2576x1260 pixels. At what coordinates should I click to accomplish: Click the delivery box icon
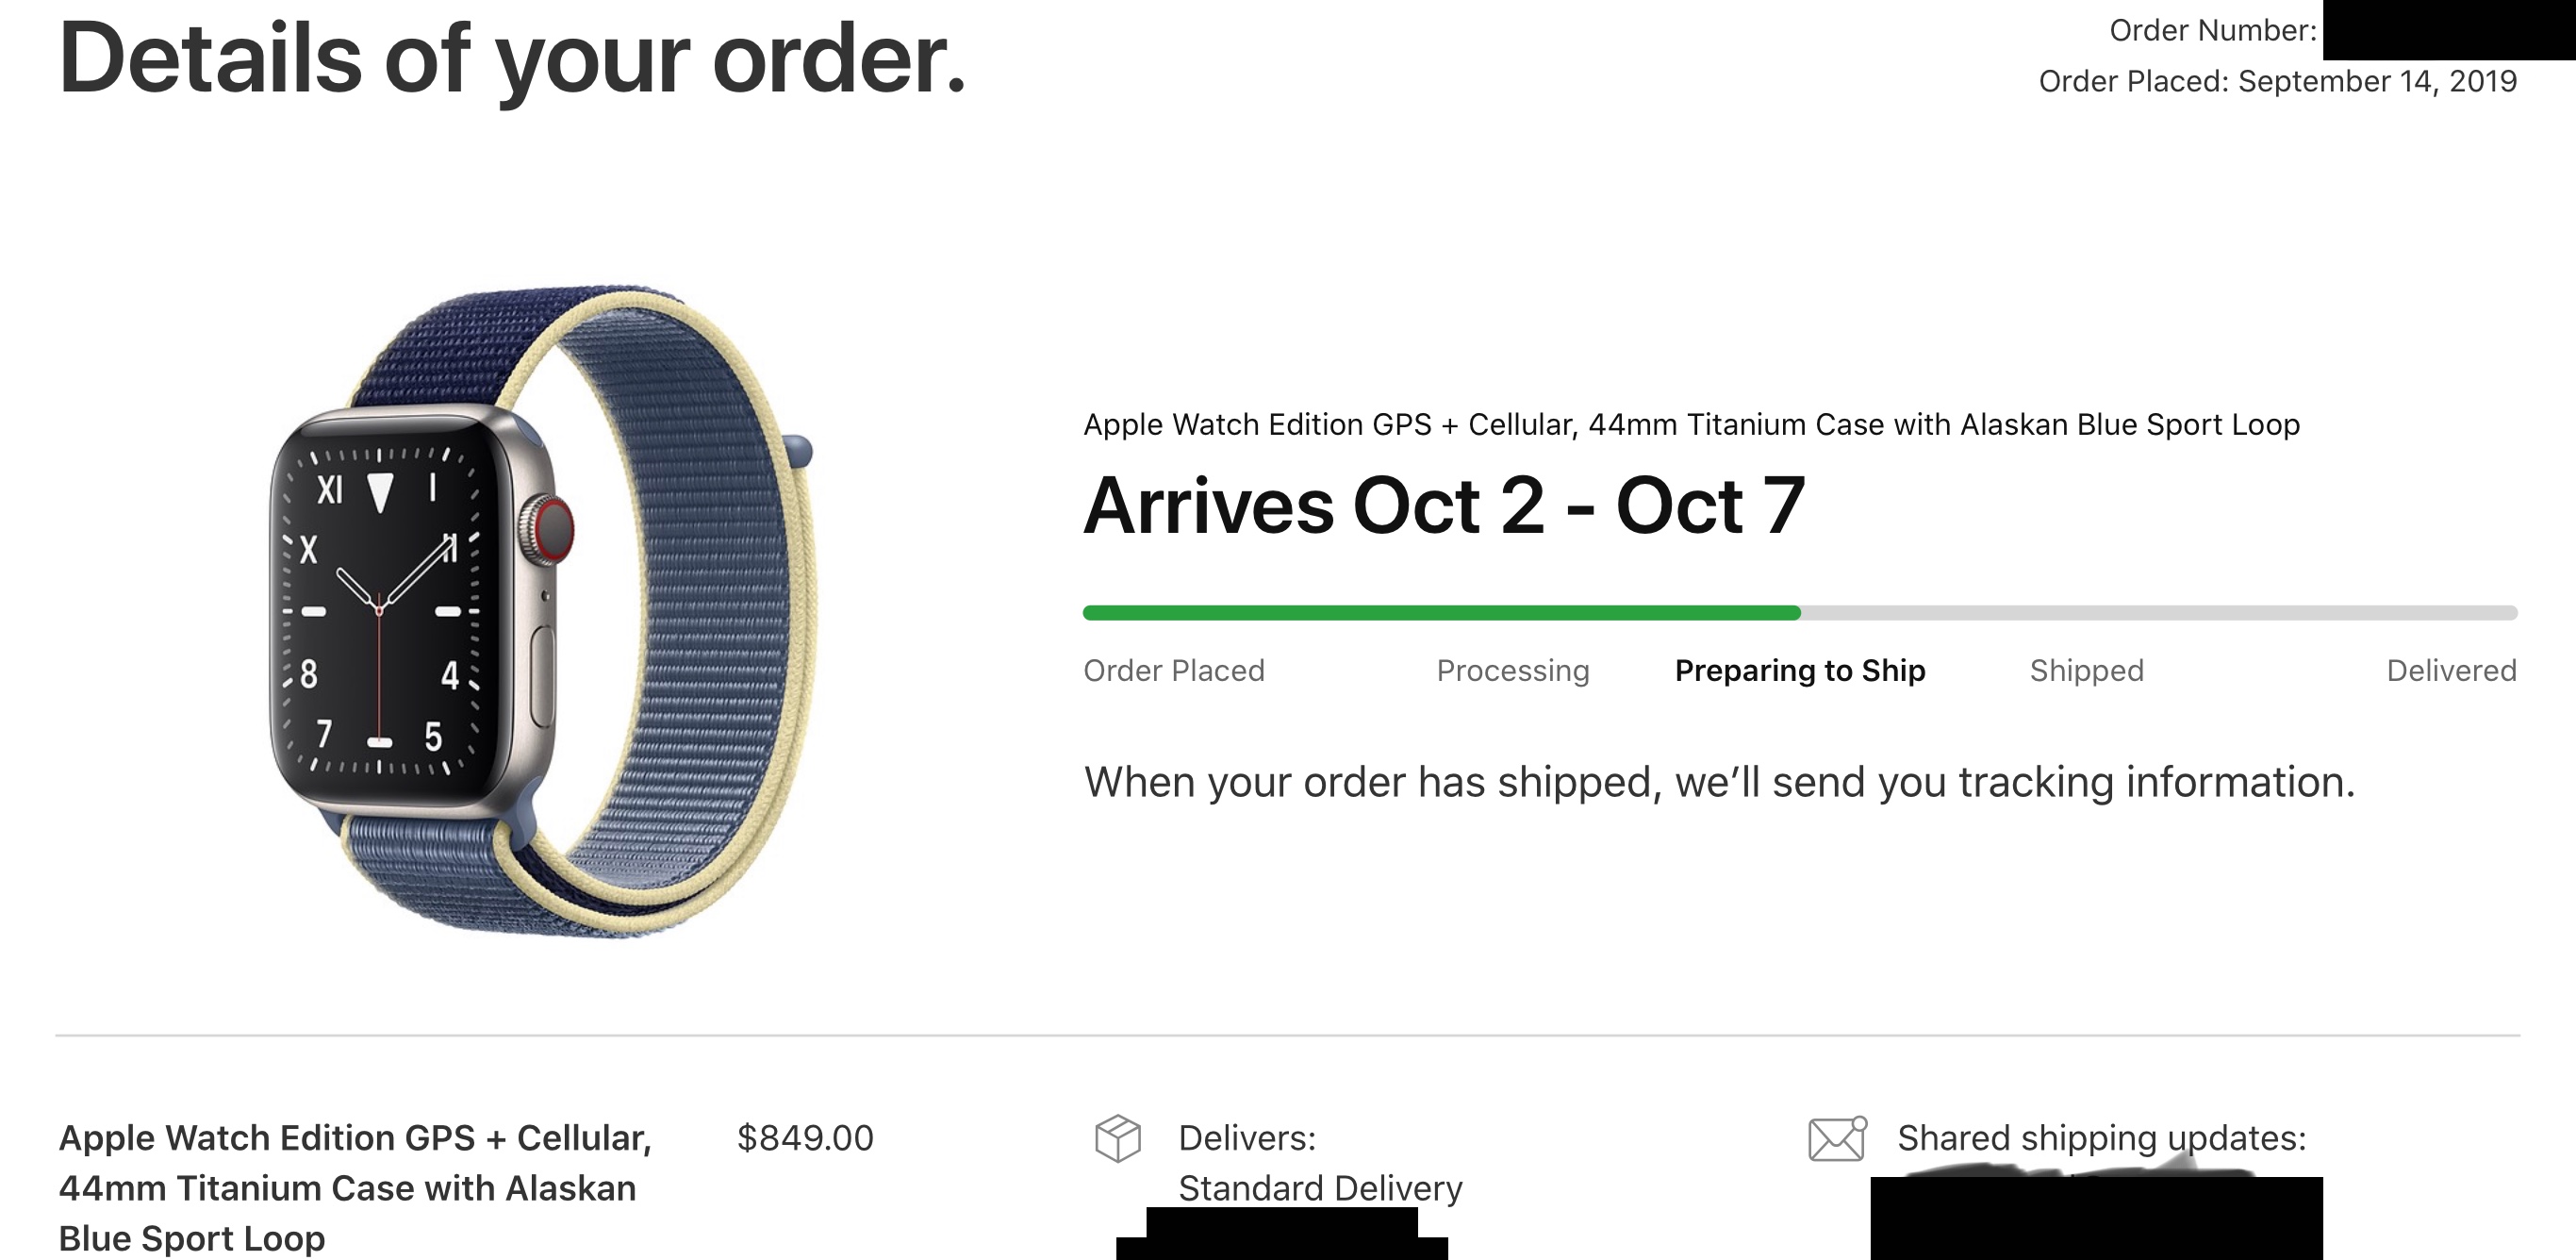pyautogui.click(x=1117, y=1138)
